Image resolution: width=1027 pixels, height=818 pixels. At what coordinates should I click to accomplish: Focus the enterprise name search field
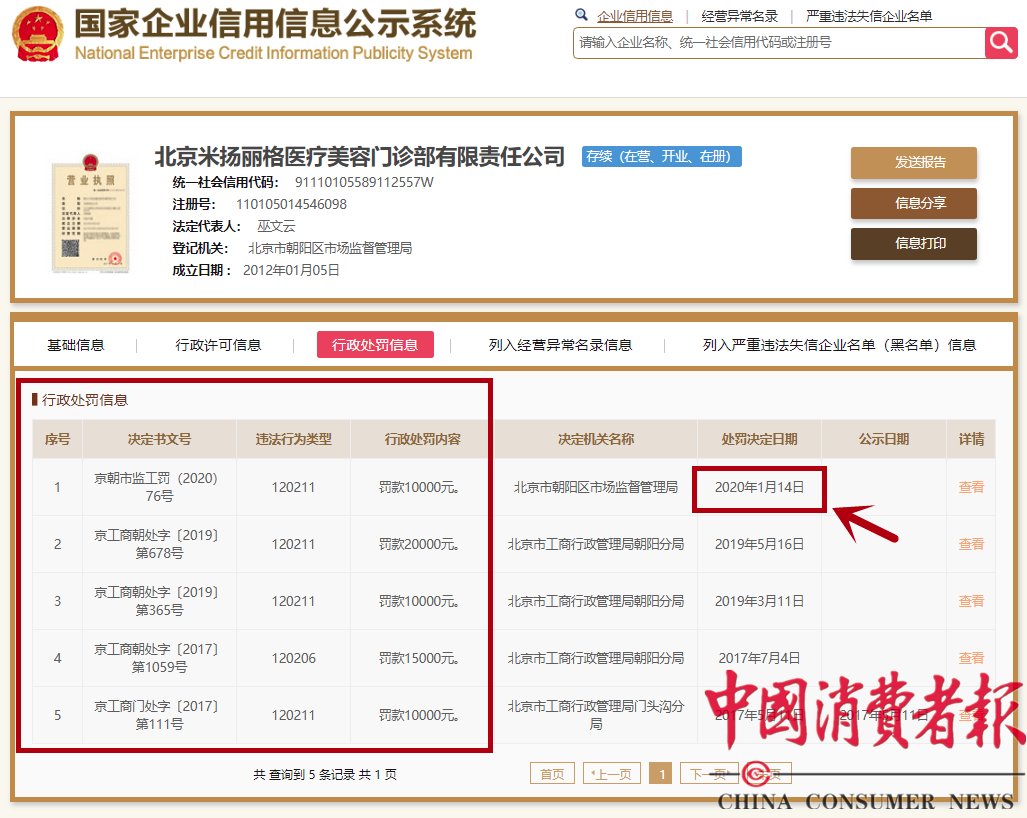(779, 43)
